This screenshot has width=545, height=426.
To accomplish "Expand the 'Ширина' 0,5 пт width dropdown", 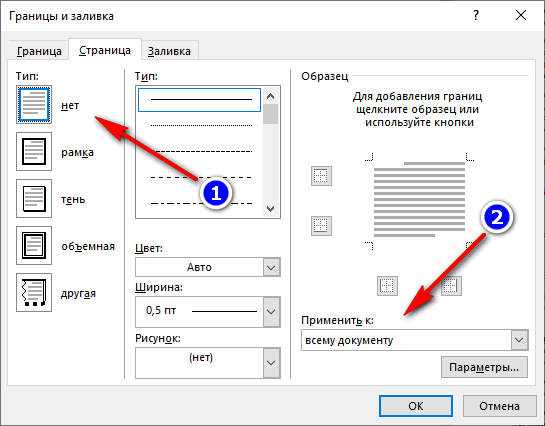I will (x=208, y=312).
